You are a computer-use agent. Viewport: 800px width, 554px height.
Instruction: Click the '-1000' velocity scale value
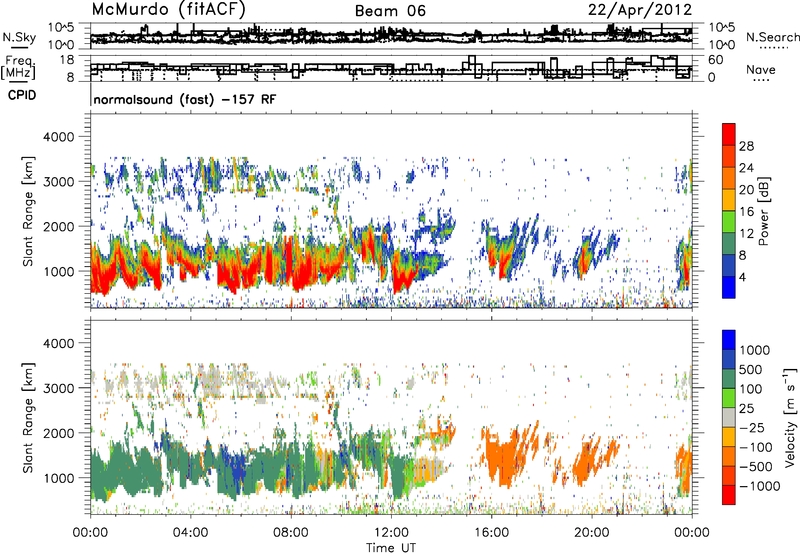pyautogui.click(x=759, y=486)
